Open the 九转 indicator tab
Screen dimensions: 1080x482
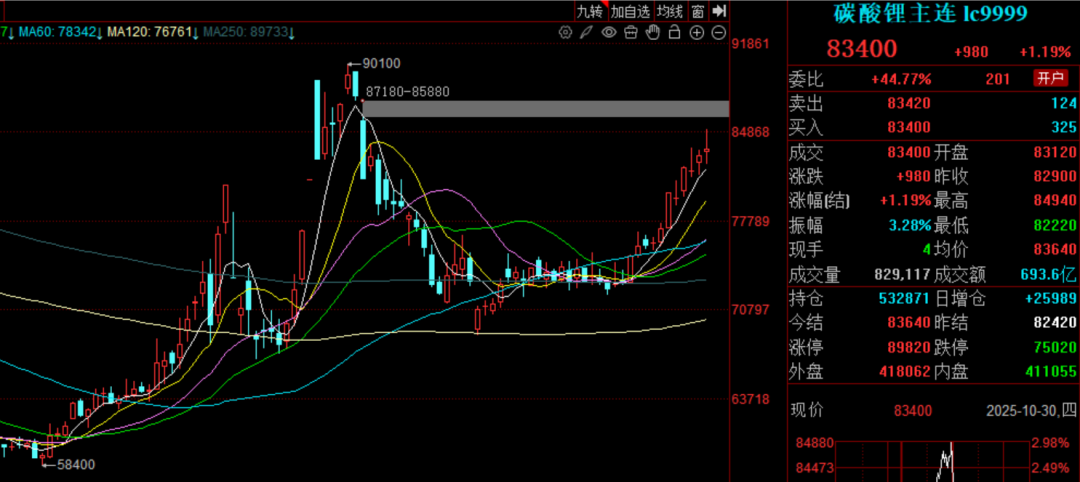click(590, 11)
